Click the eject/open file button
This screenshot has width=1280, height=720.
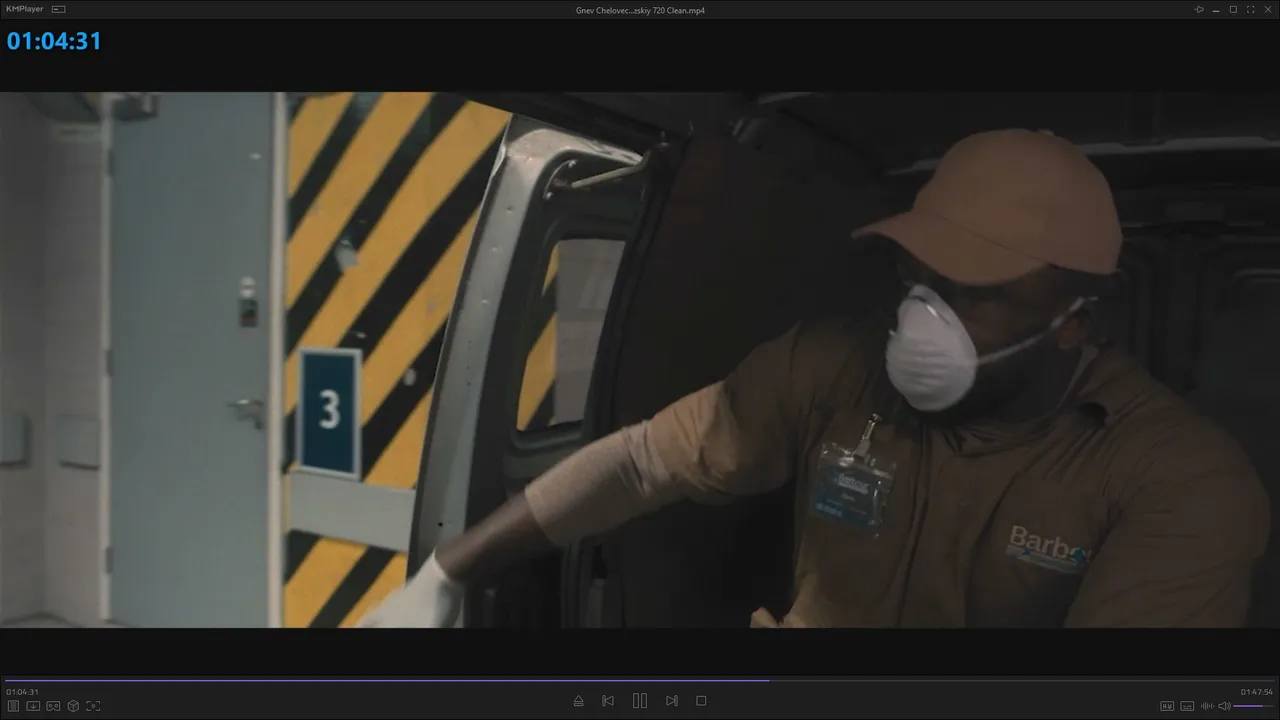(578, 701)
